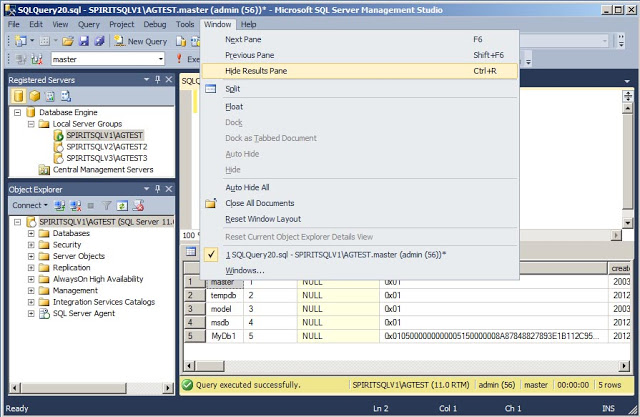This screenshot has width=640, height=417.
Task: Click results grid horizontal scrollbar left arrow
Action: click(x=189, y=366)
